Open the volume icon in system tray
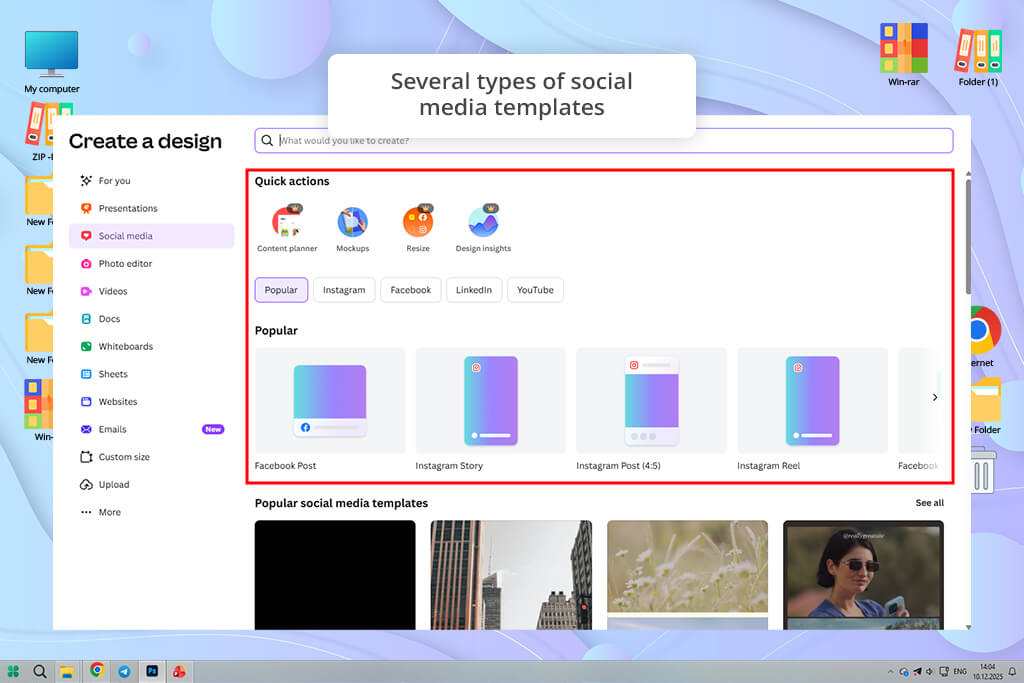1024x683 pixels. 930,671
